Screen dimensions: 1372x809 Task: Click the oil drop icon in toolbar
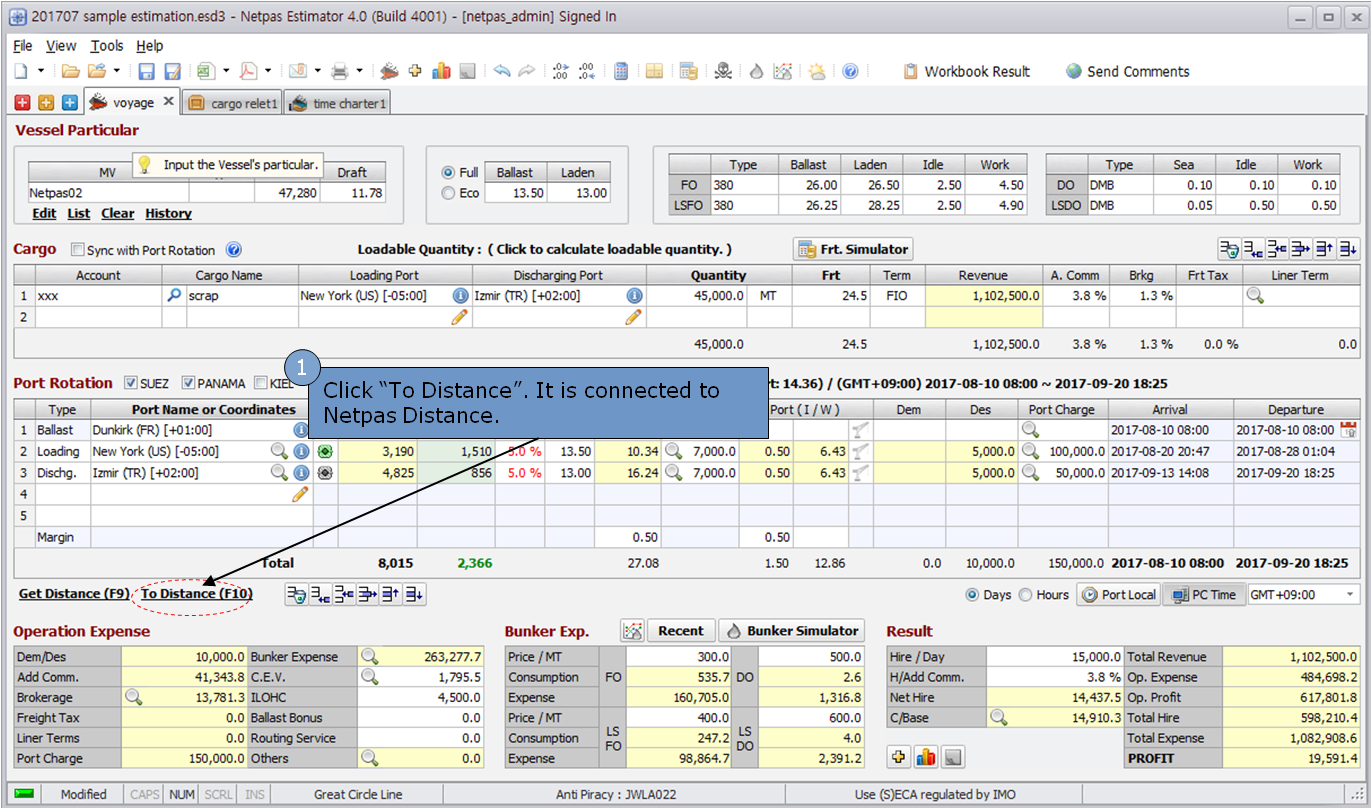click(757, 71)
